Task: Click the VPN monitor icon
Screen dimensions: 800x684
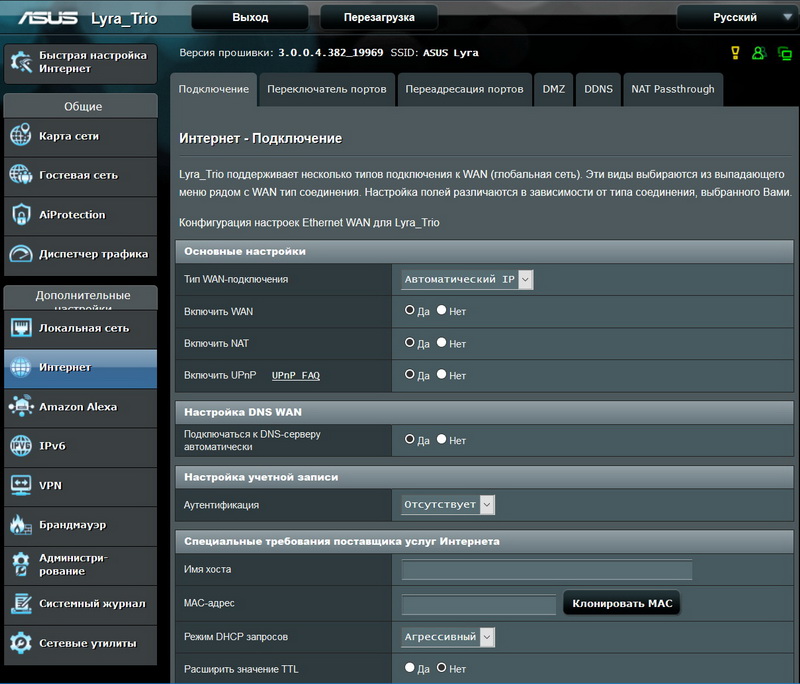Action: coord(21,485)
